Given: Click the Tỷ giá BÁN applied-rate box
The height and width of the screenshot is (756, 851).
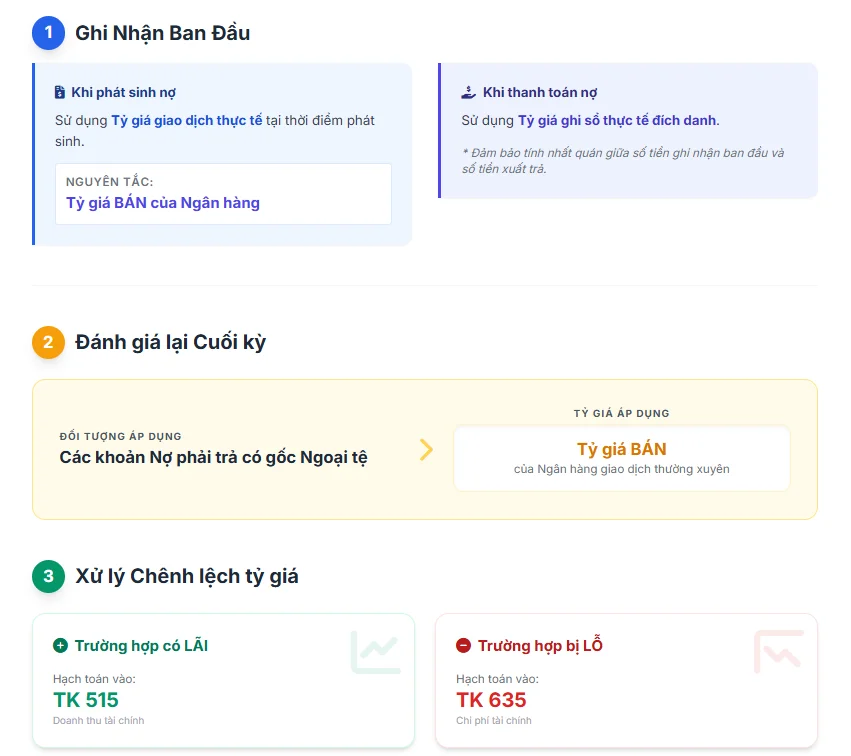Looking at the screenshot, I should pyautogui.click(x=621, y=459).
